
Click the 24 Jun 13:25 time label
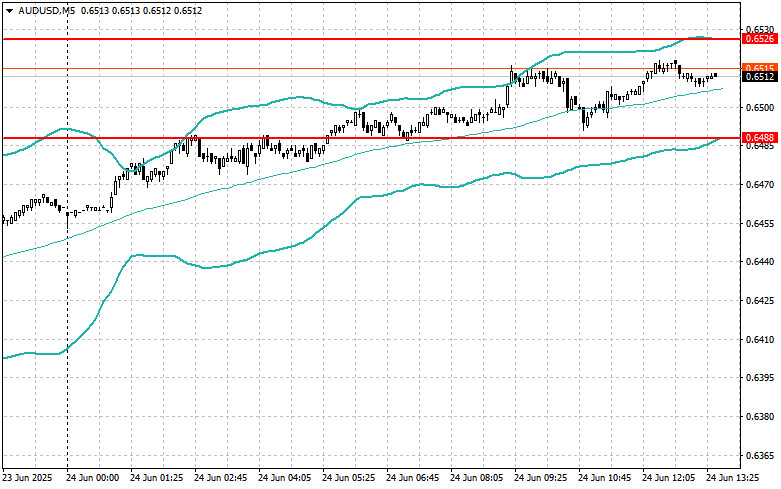coord(733,478)
